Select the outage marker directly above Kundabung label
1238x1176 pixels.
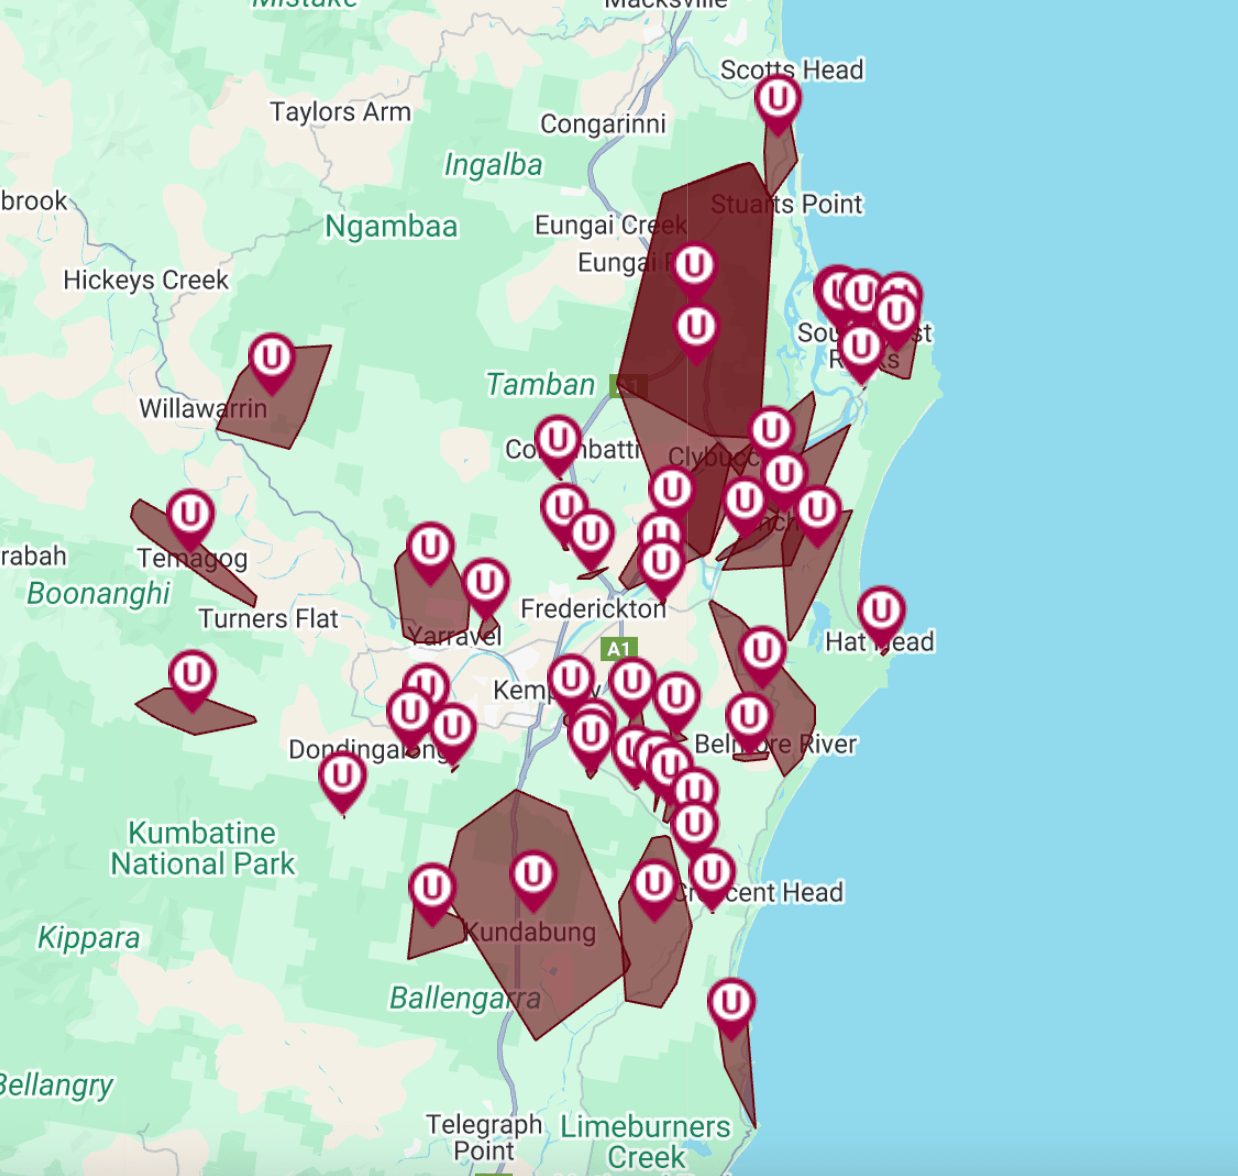click(x=533, y=881)
